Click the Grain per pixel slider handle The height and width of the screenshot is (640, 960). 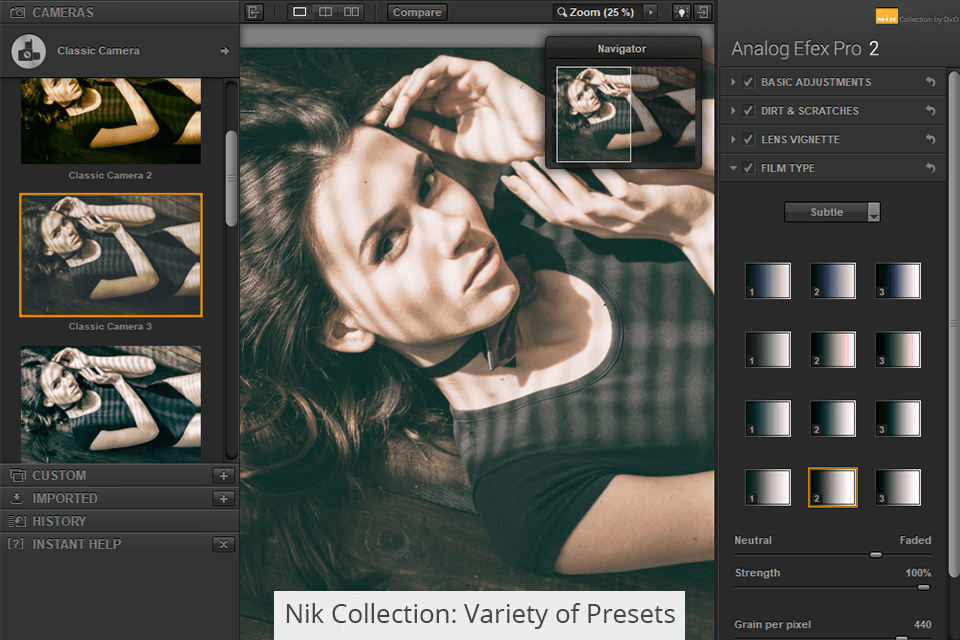pos(901,638)
